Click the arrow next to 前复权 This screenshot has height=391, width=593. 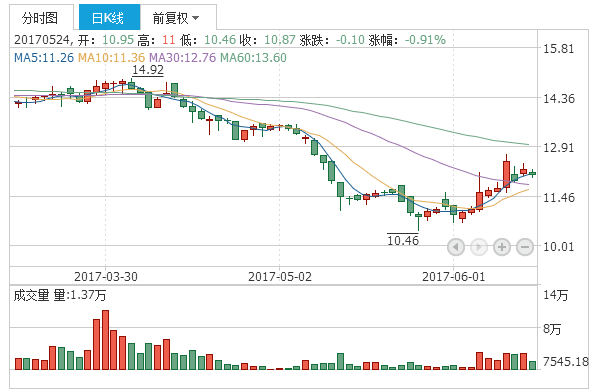[x=196, y=18]
